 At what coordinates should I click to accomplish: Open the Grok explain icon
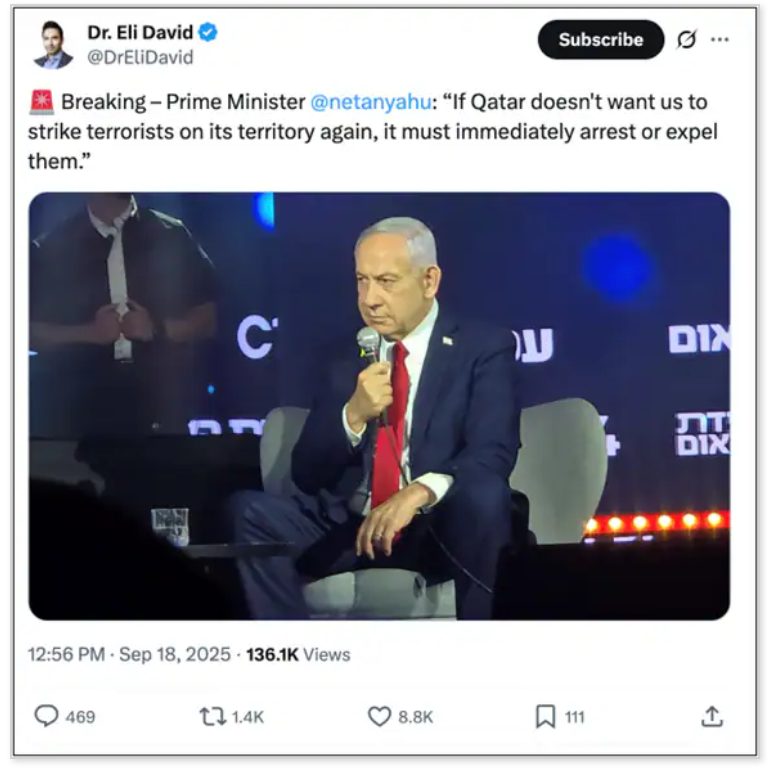point(686,39)
